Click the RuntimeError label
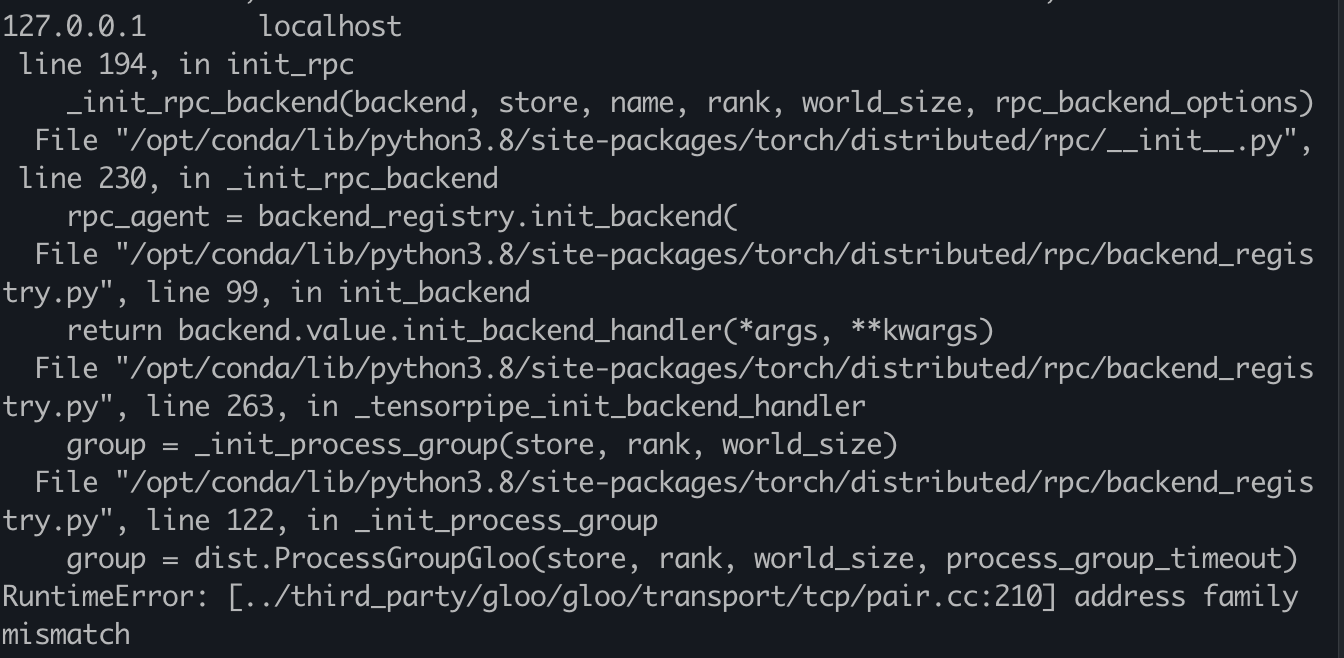This screenshot has height=658, width=1344. click(x=104, y=597)
